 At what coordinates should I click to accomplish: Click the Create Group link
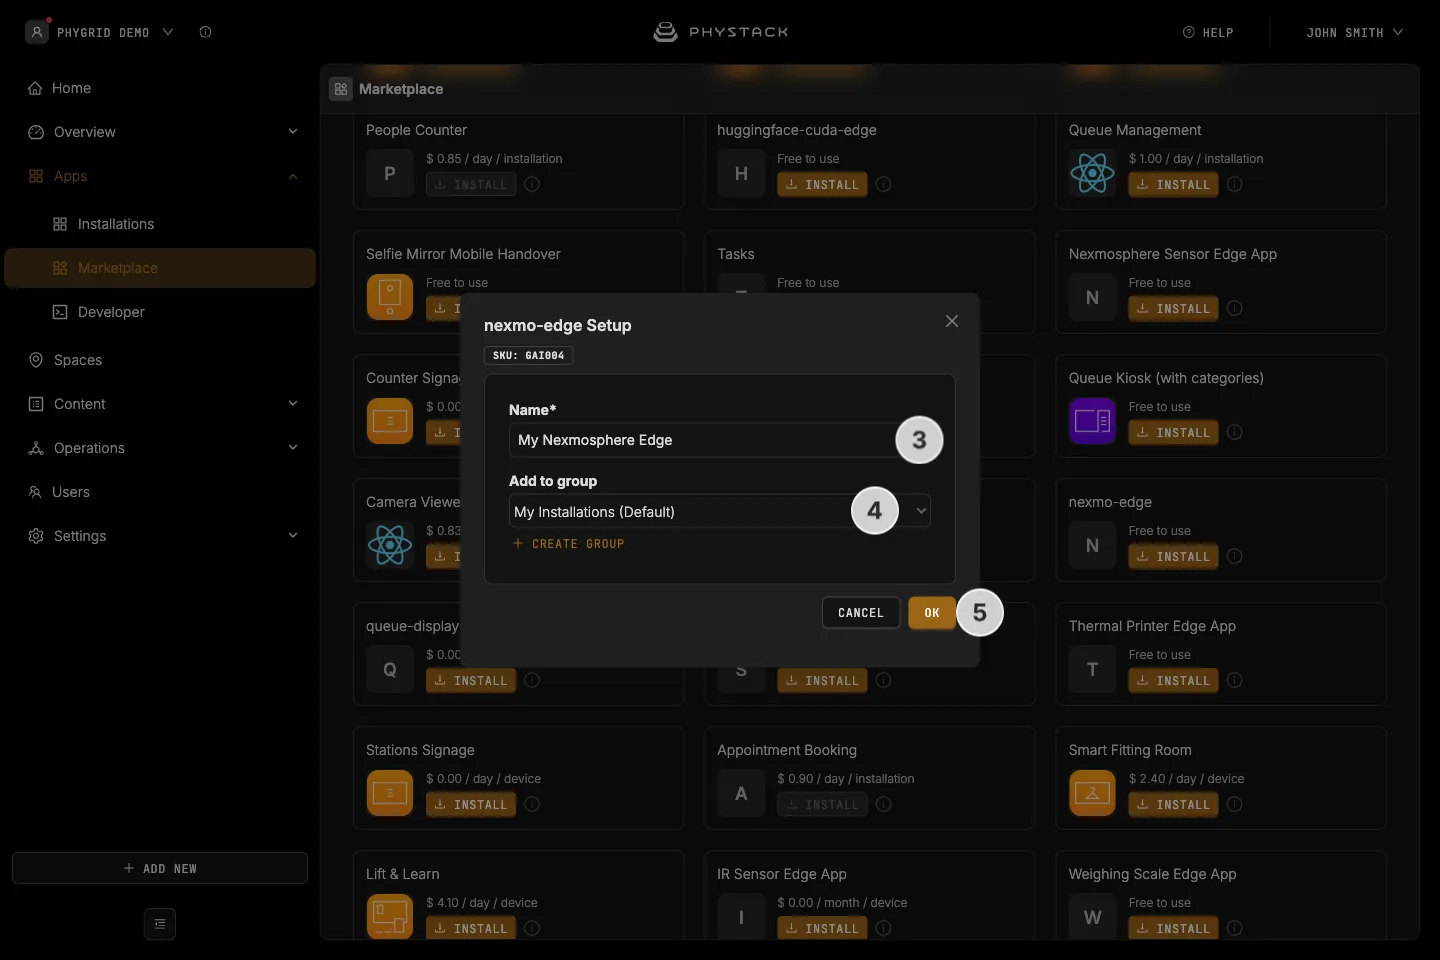pos(568,544)
